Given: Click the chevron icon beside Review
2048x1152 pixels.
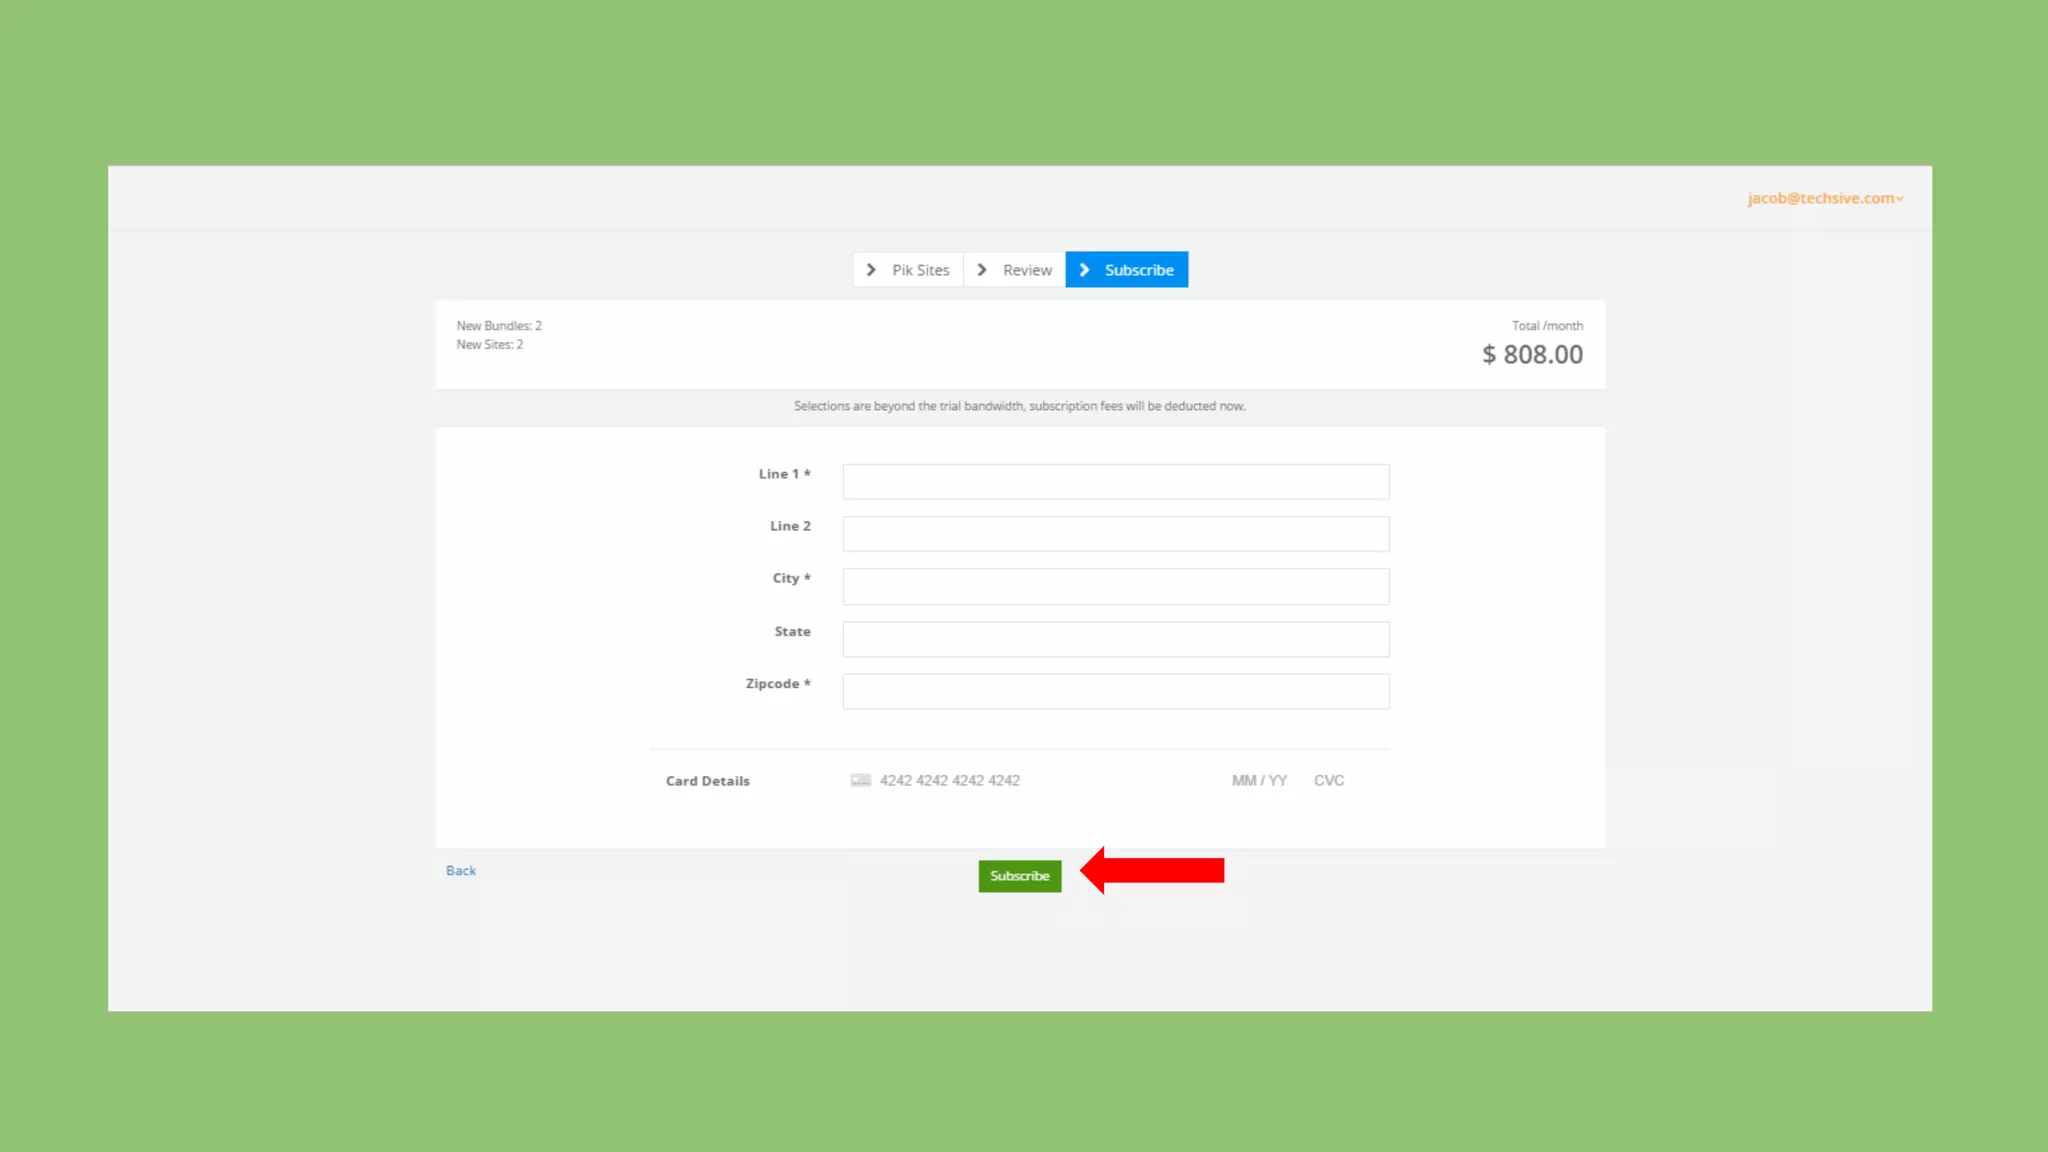Looking at the screenshot, I should [x=982, y=270].
